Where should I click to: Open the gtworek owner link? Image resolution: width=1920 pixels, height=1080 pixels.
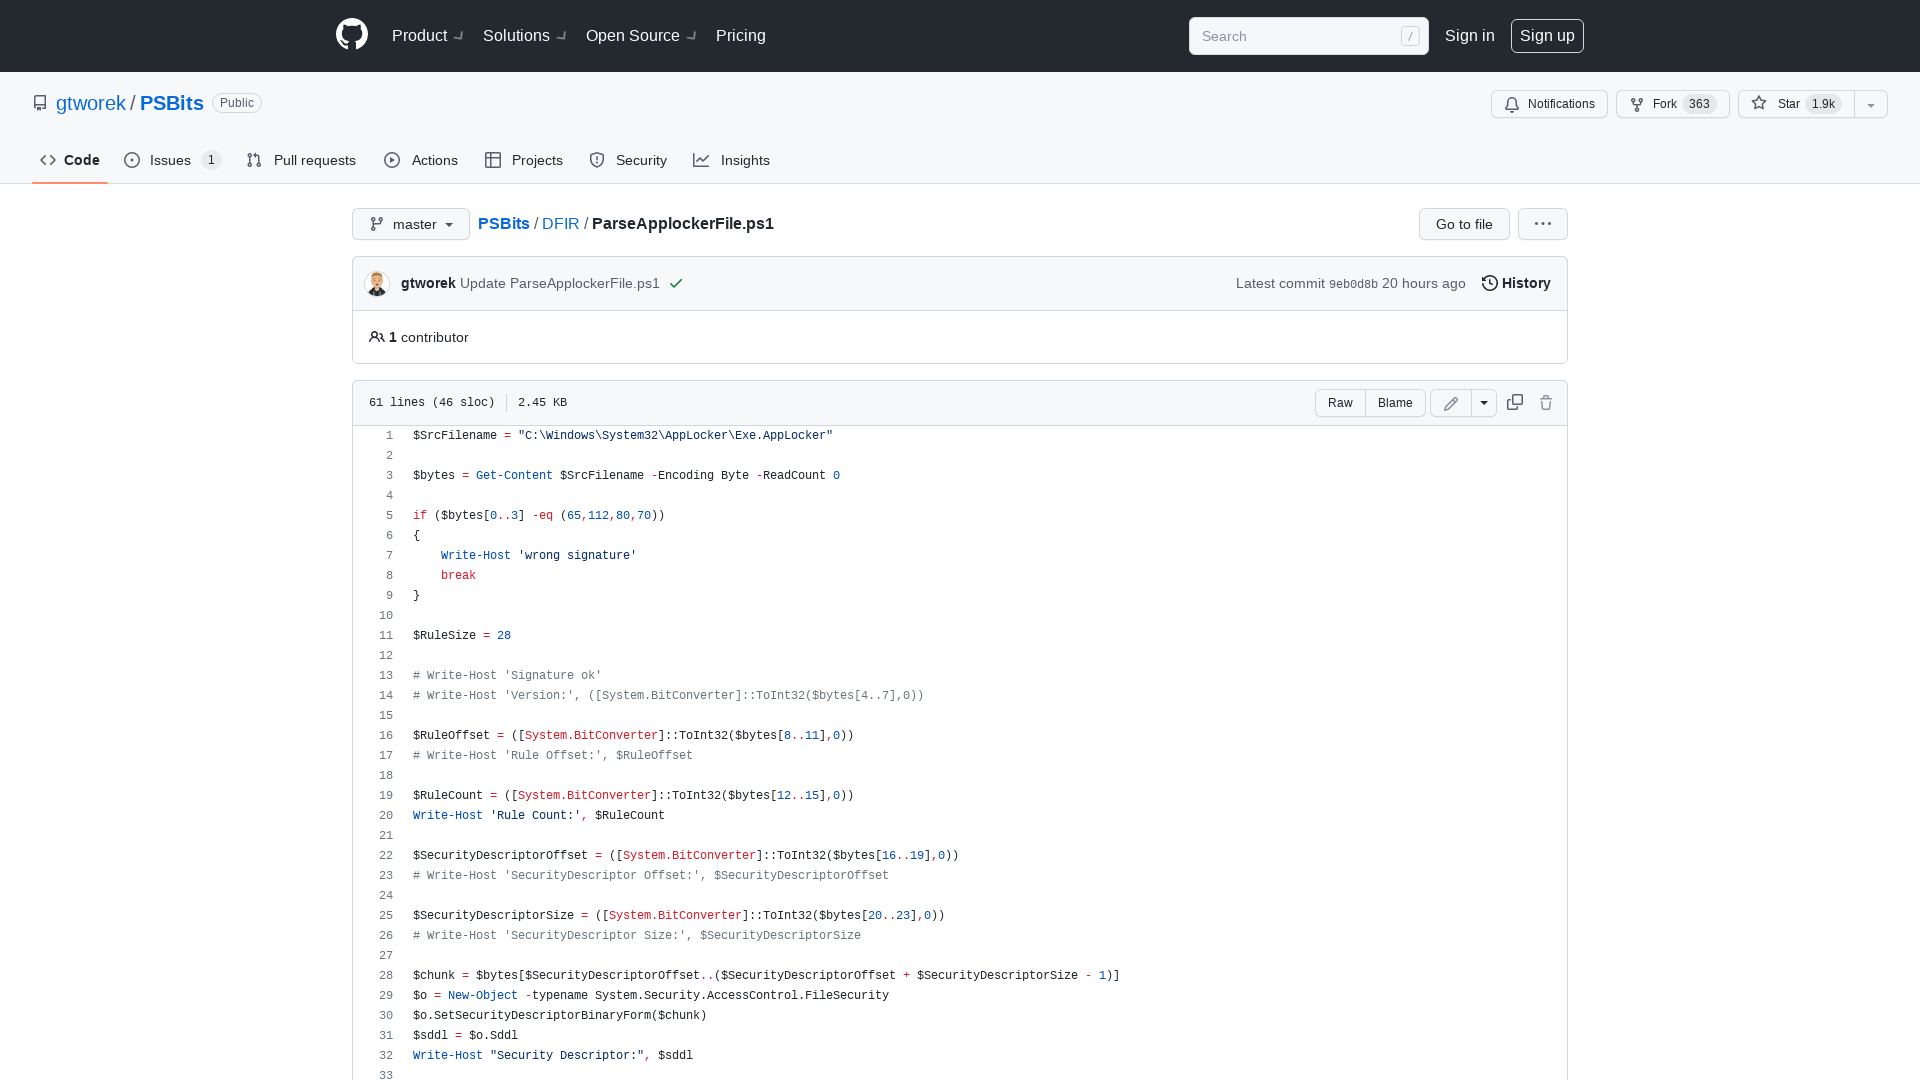click(x=91, y=103)
